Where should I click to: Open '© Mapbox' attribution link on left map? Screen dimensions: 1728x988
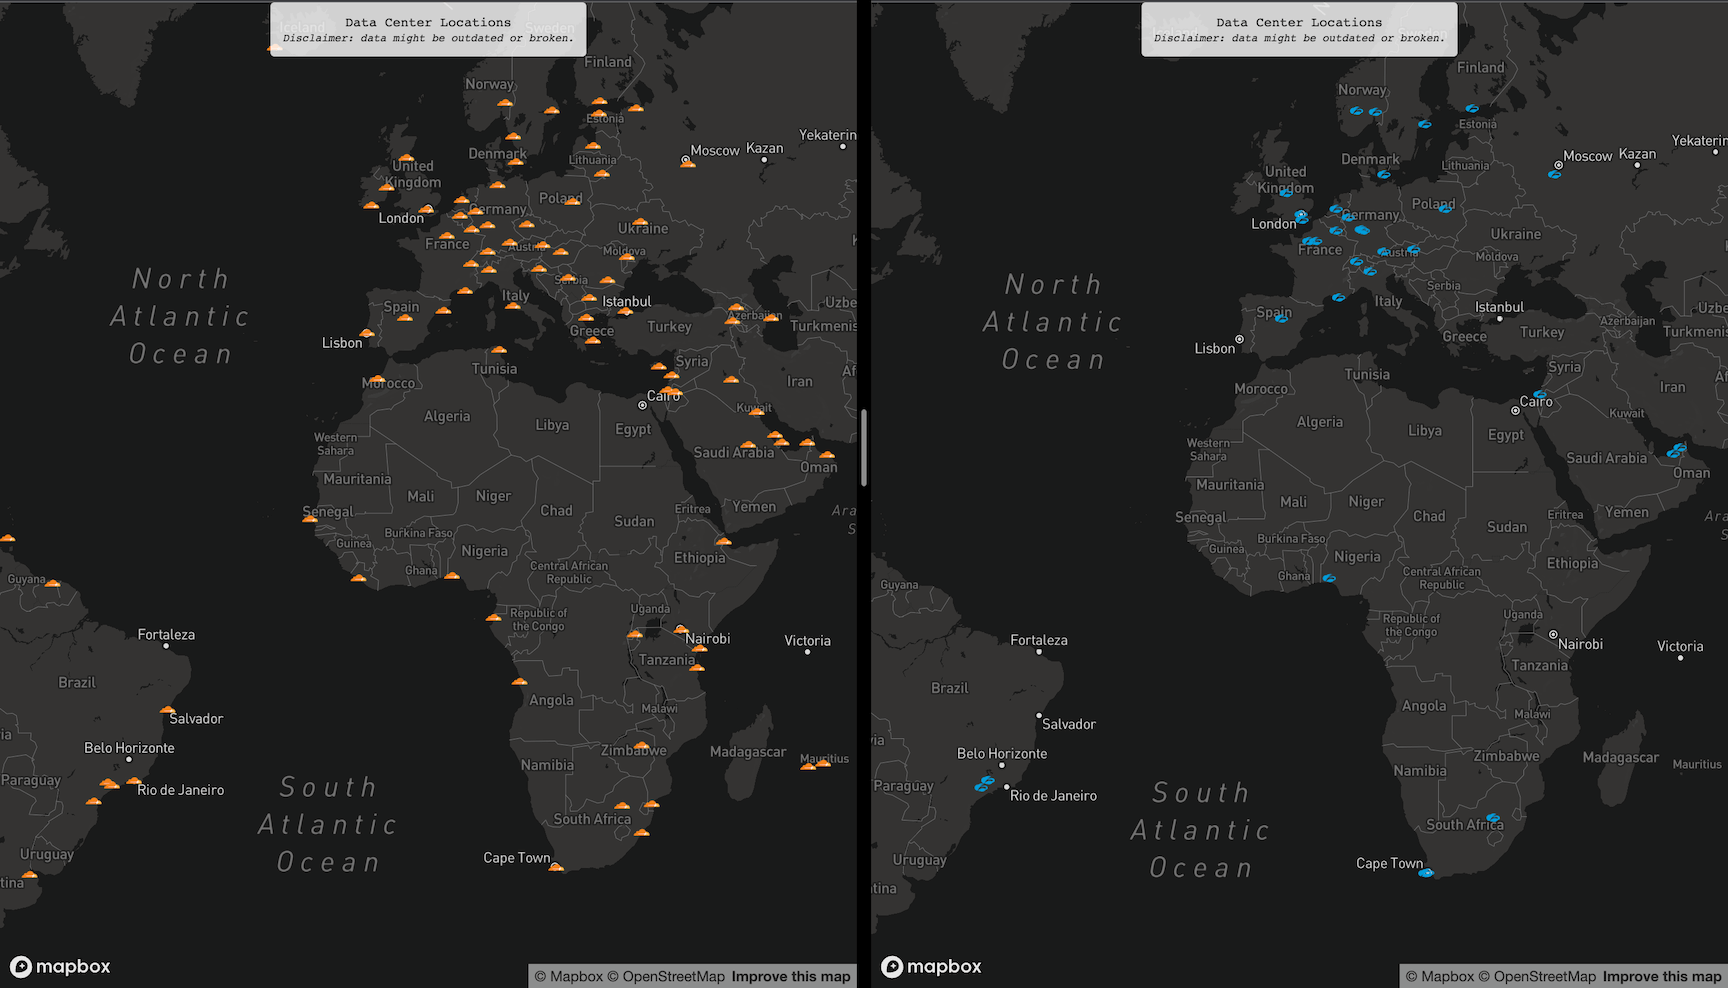tap(568, 976)
